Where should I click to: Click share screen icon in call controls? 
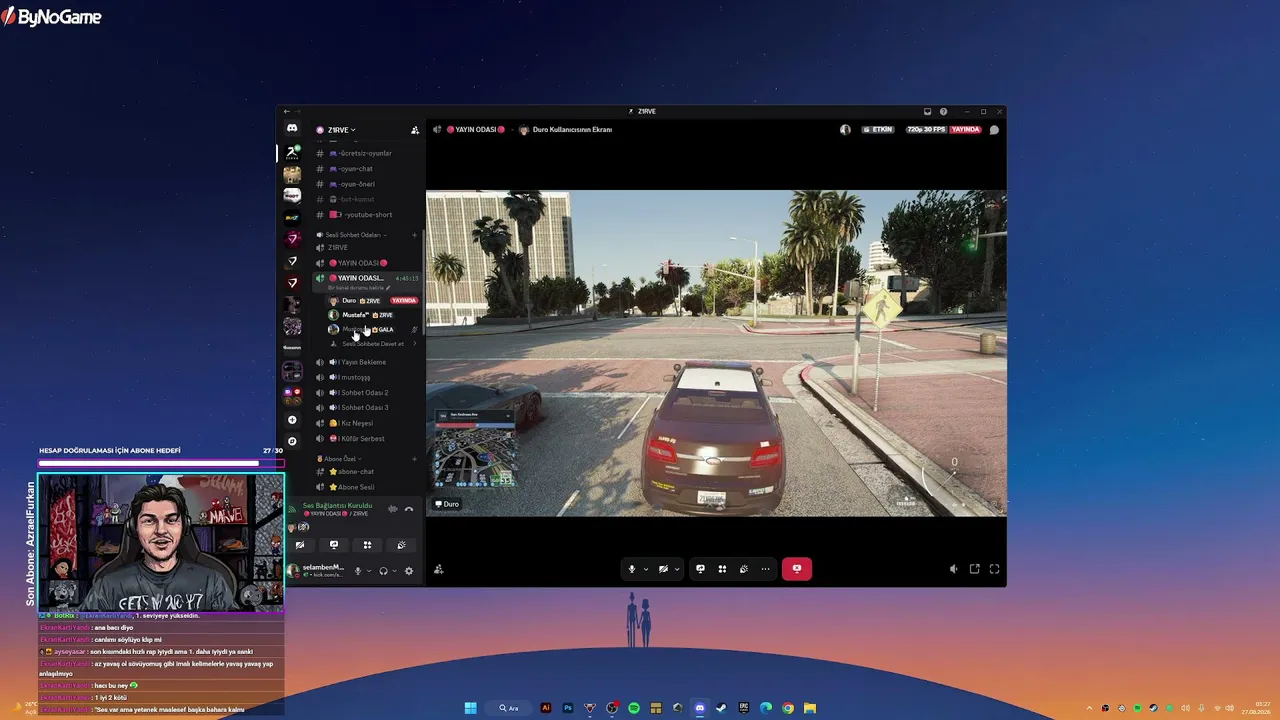(700, 569)
